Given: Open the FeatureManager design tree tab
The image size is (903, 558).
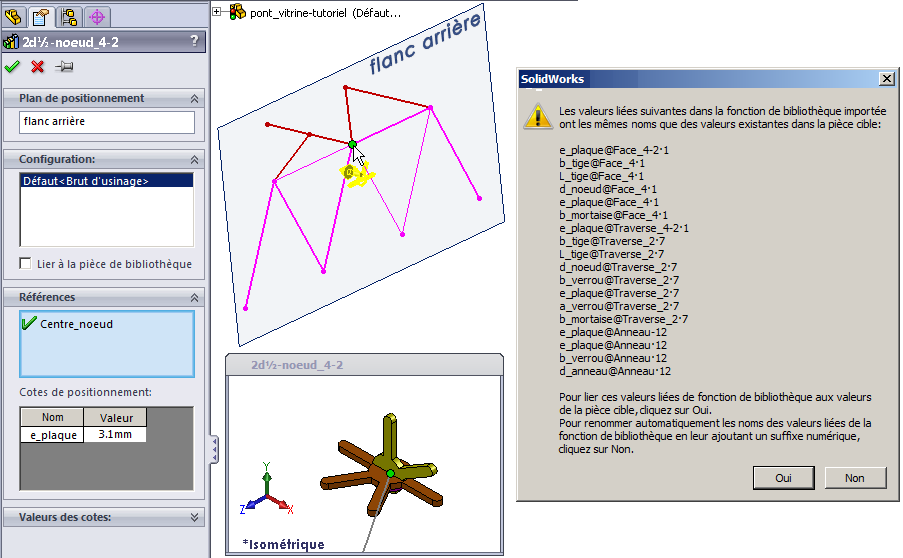Looking at the screenshot, I should [x=13, y=16].
